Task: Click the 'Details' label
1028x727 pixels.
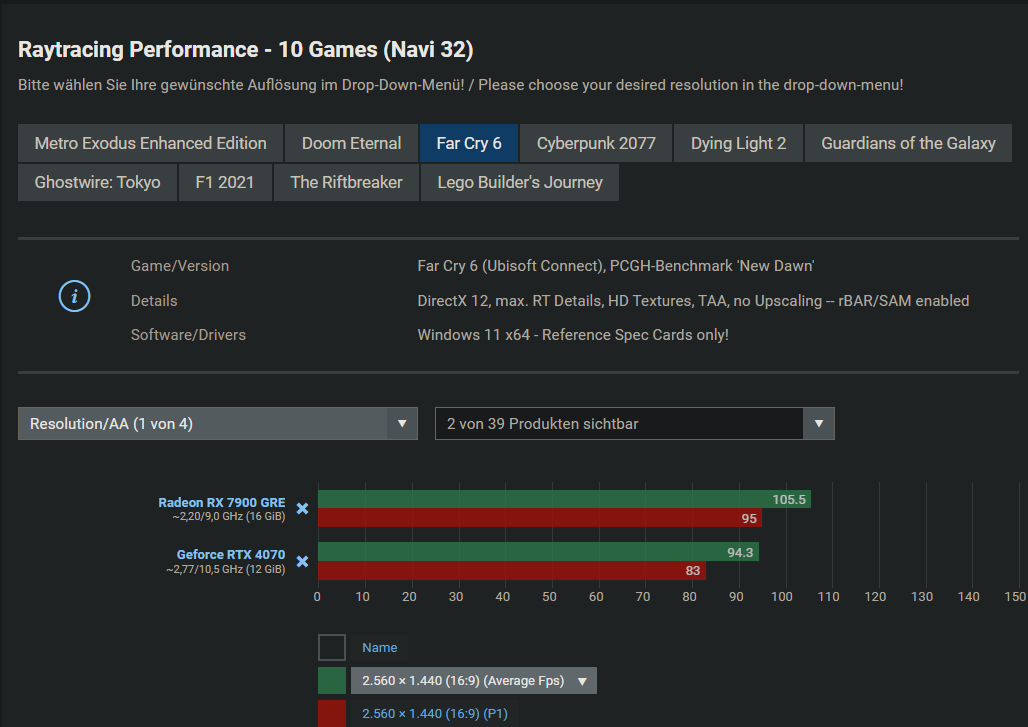Action: tap(154, 300)
